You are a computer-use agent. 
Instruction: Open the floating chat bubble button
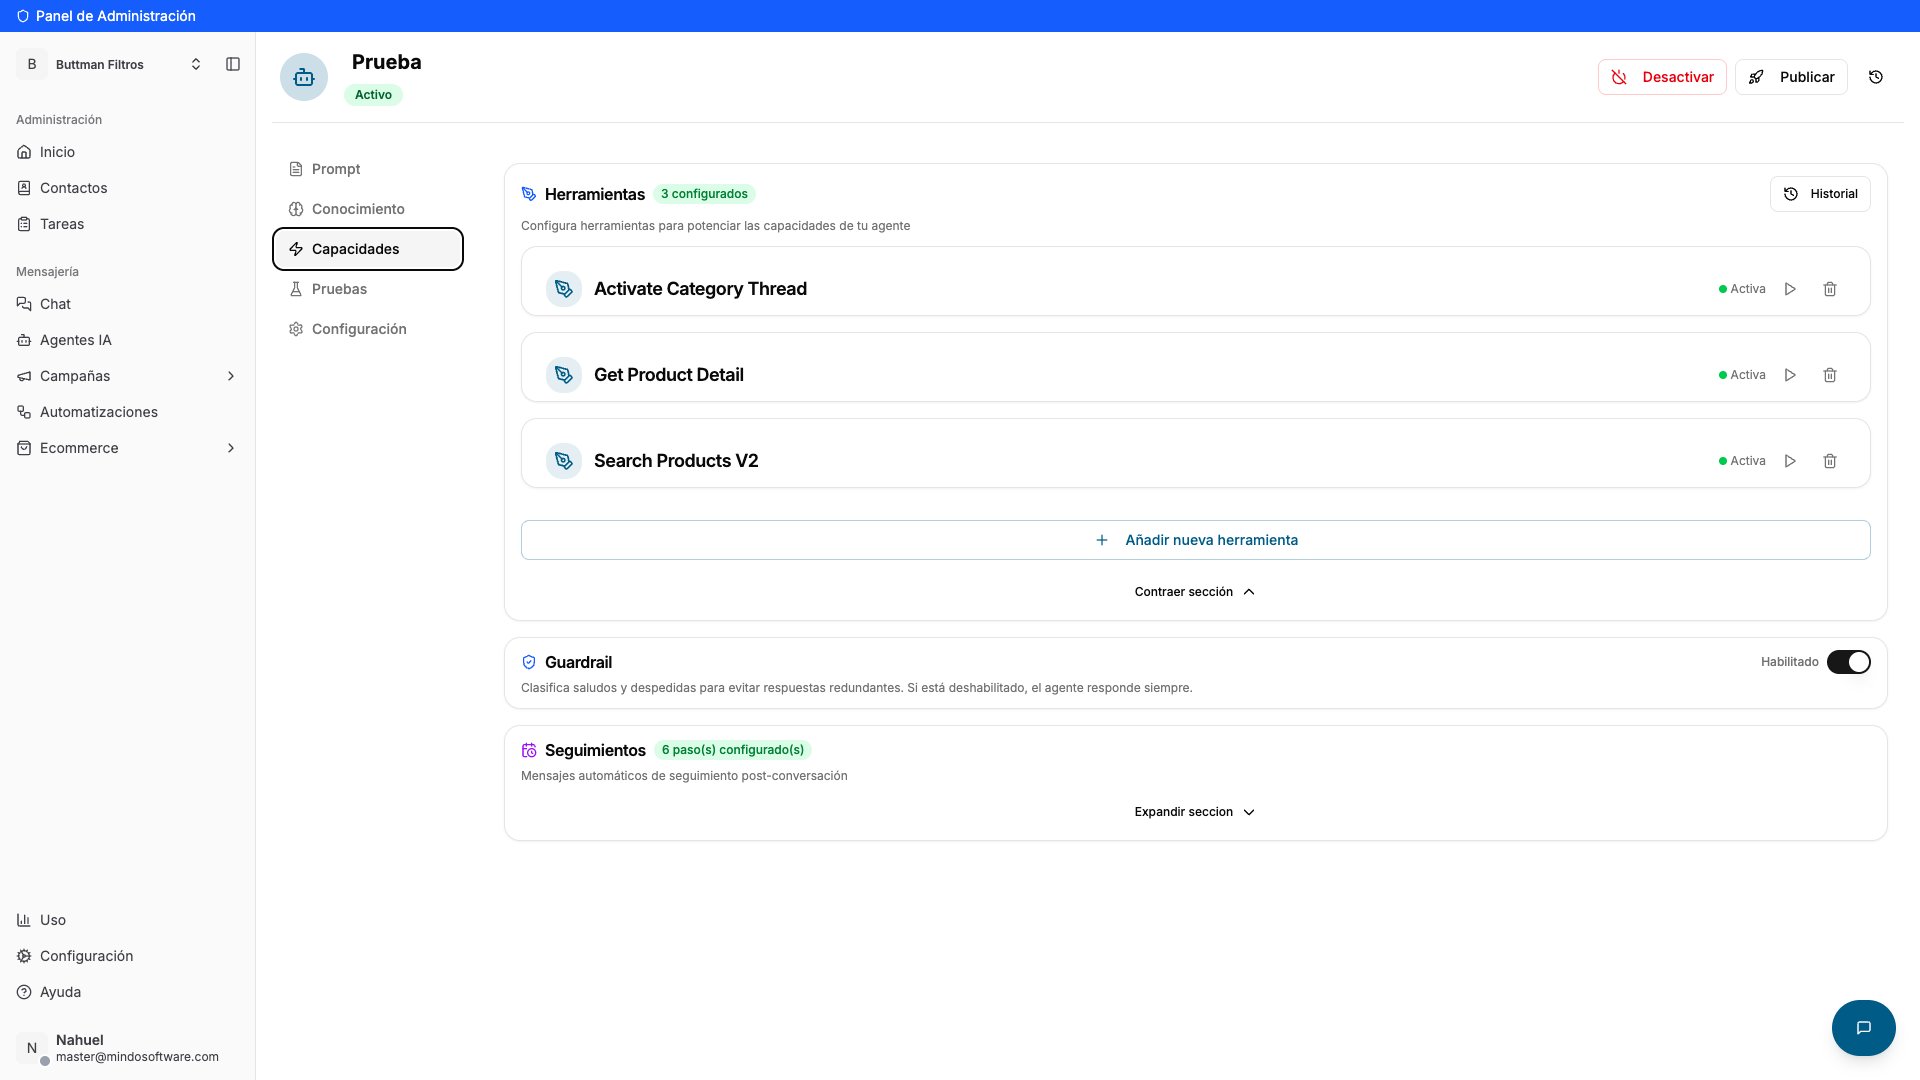click(x=1864, y=1028)
